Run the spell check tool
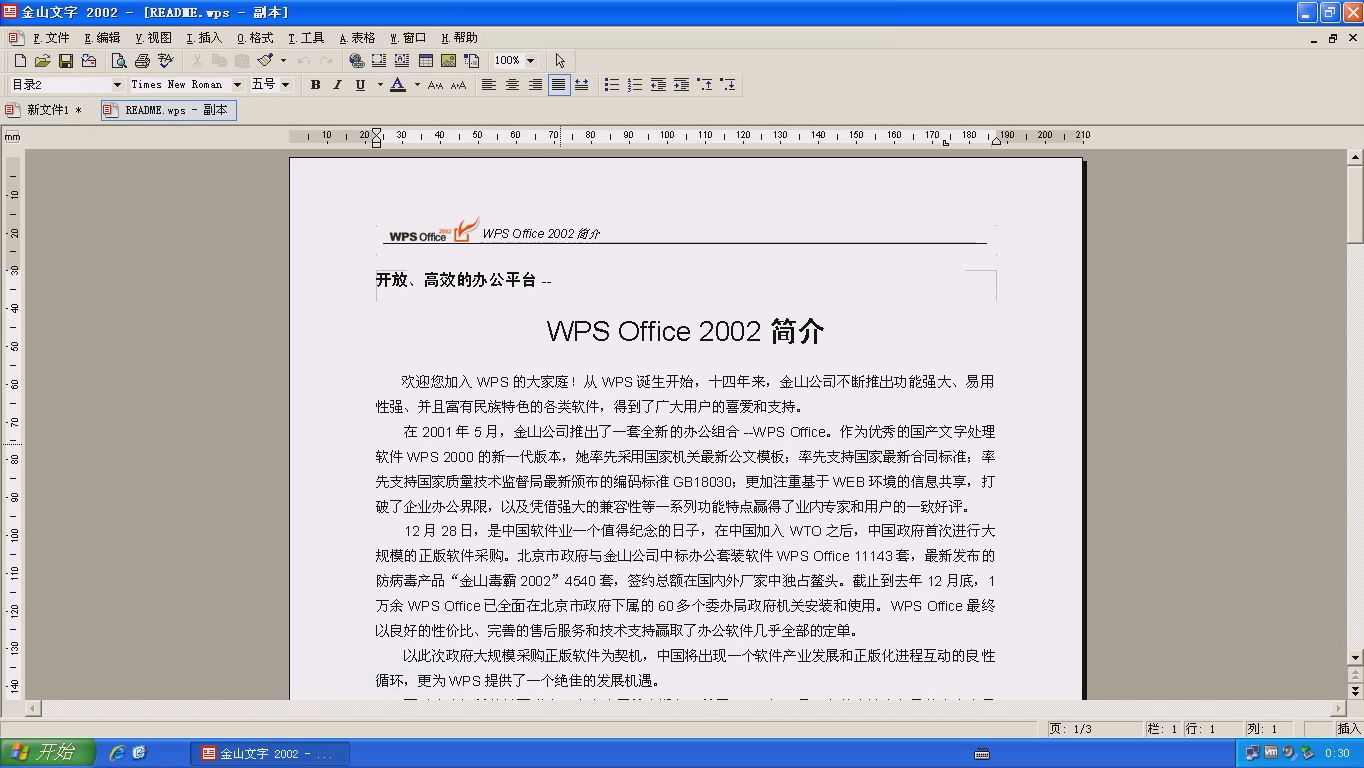1364x768 pixels. [x=165, y=61]
